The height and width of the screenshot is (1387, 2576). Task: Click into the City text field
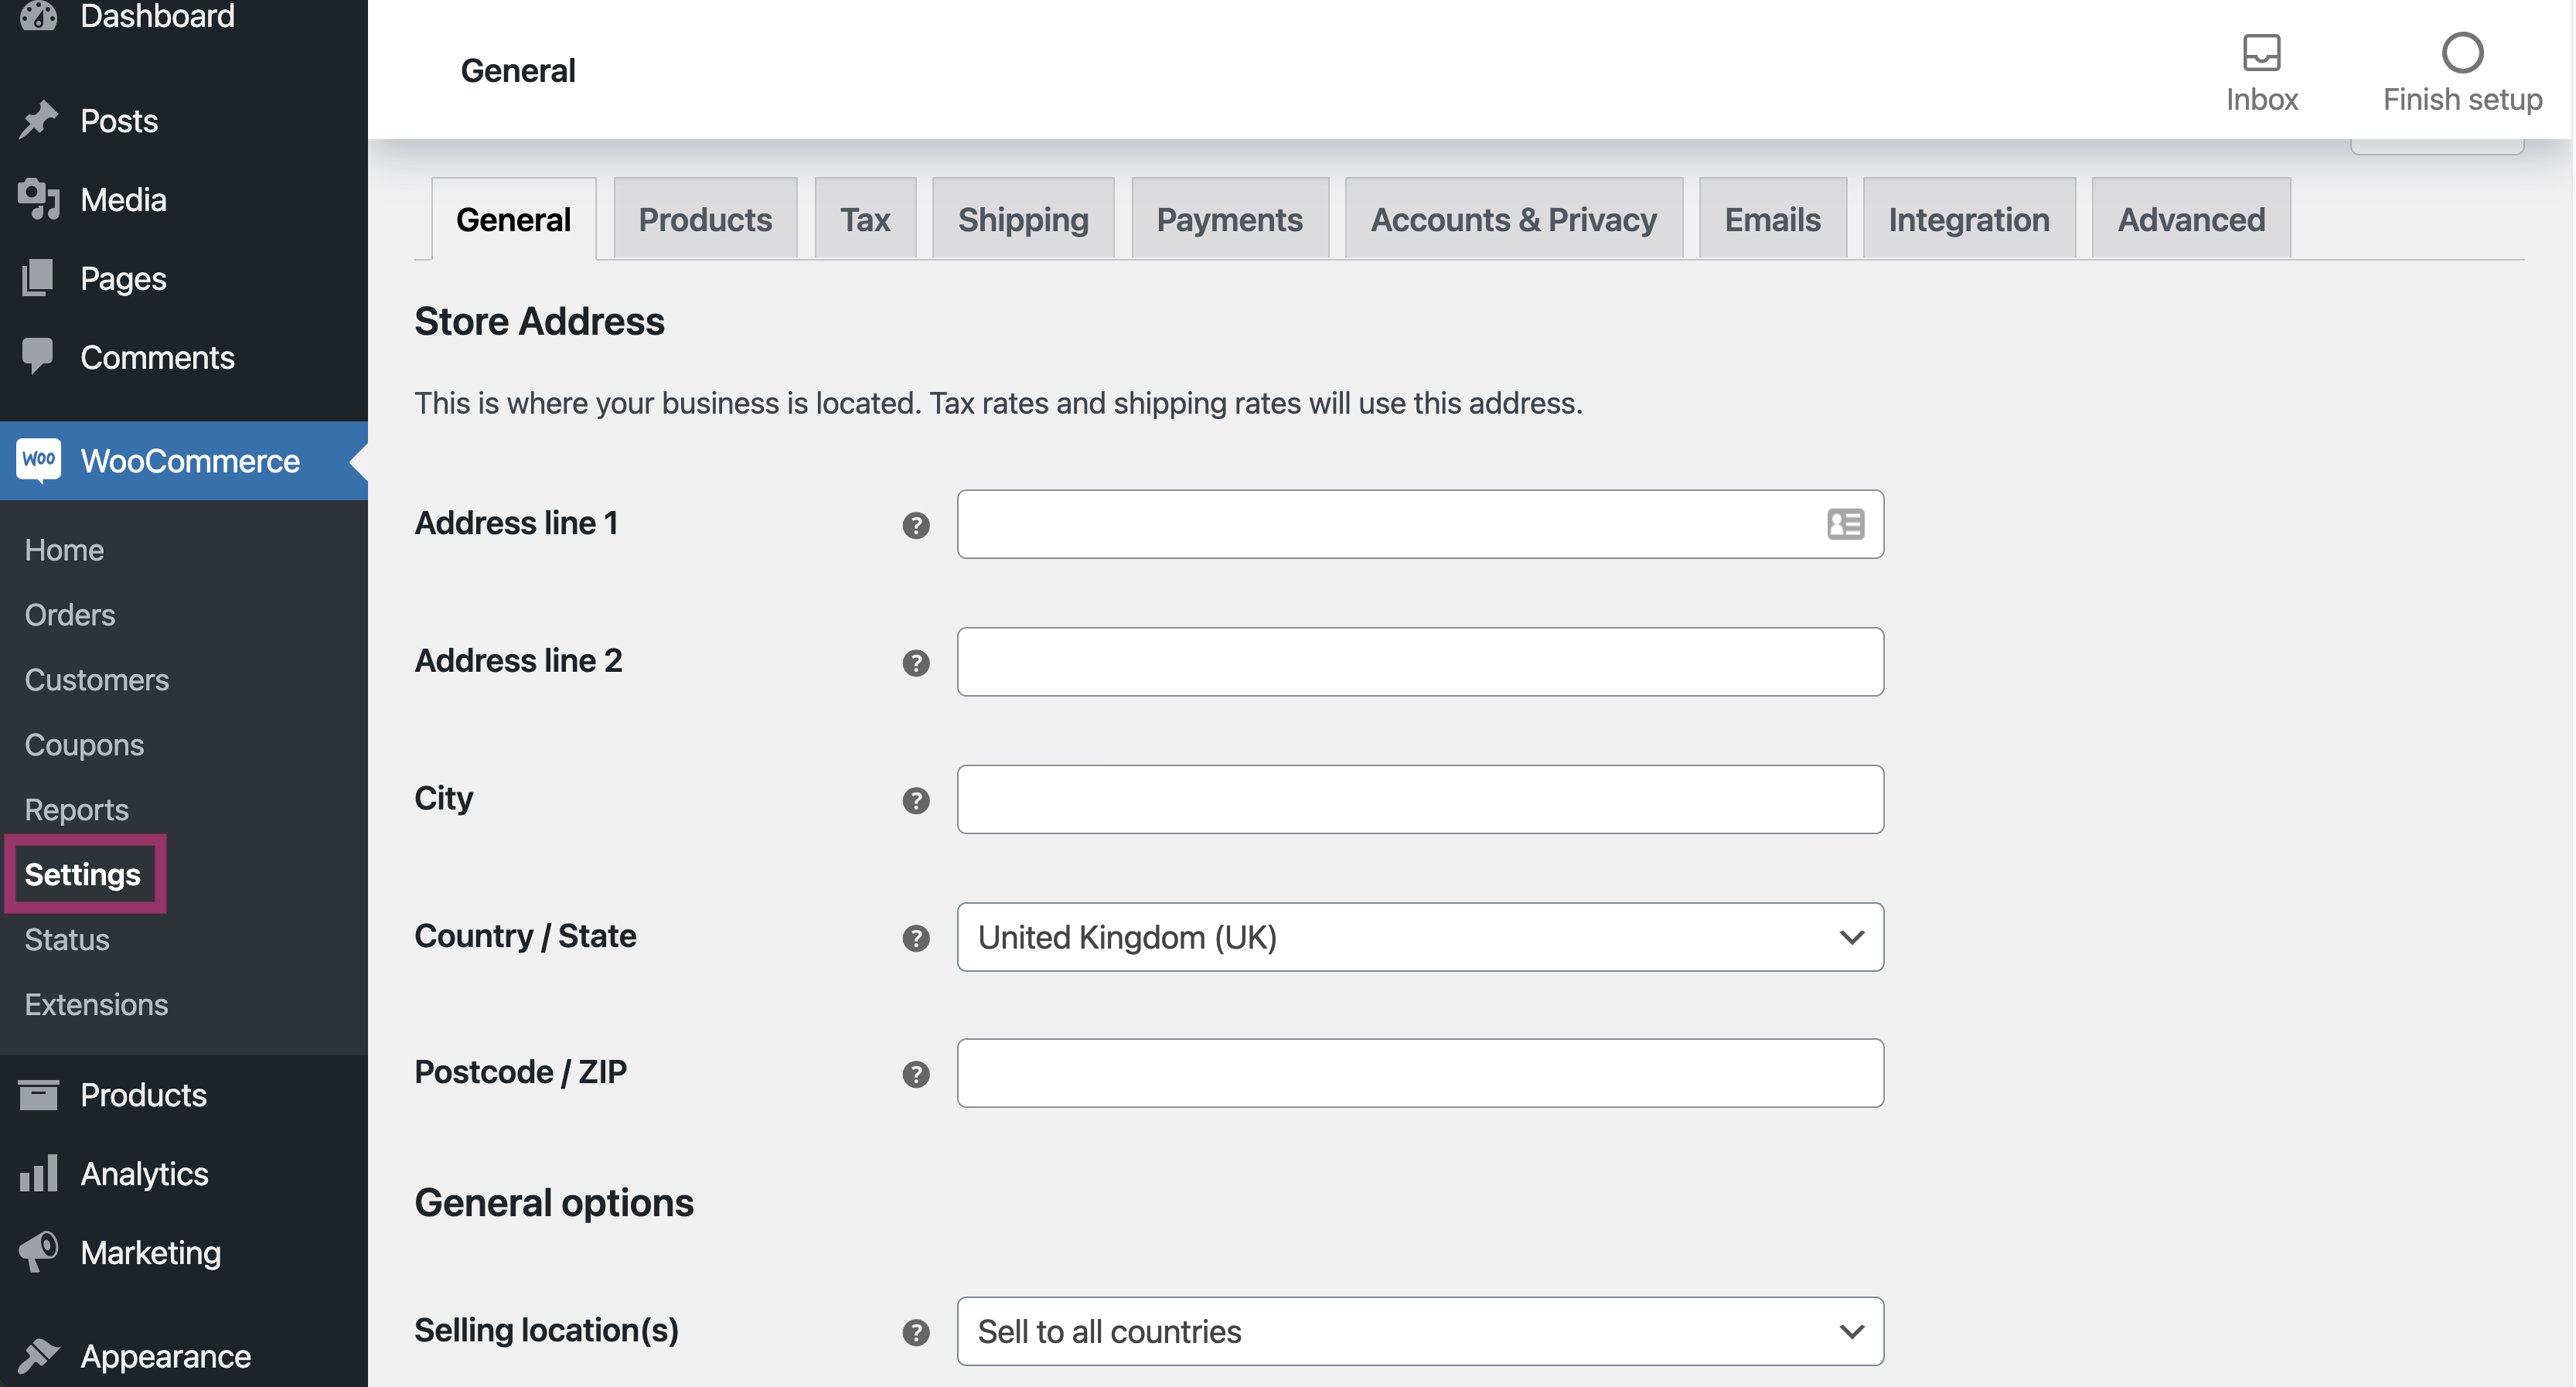[1419, 799]
